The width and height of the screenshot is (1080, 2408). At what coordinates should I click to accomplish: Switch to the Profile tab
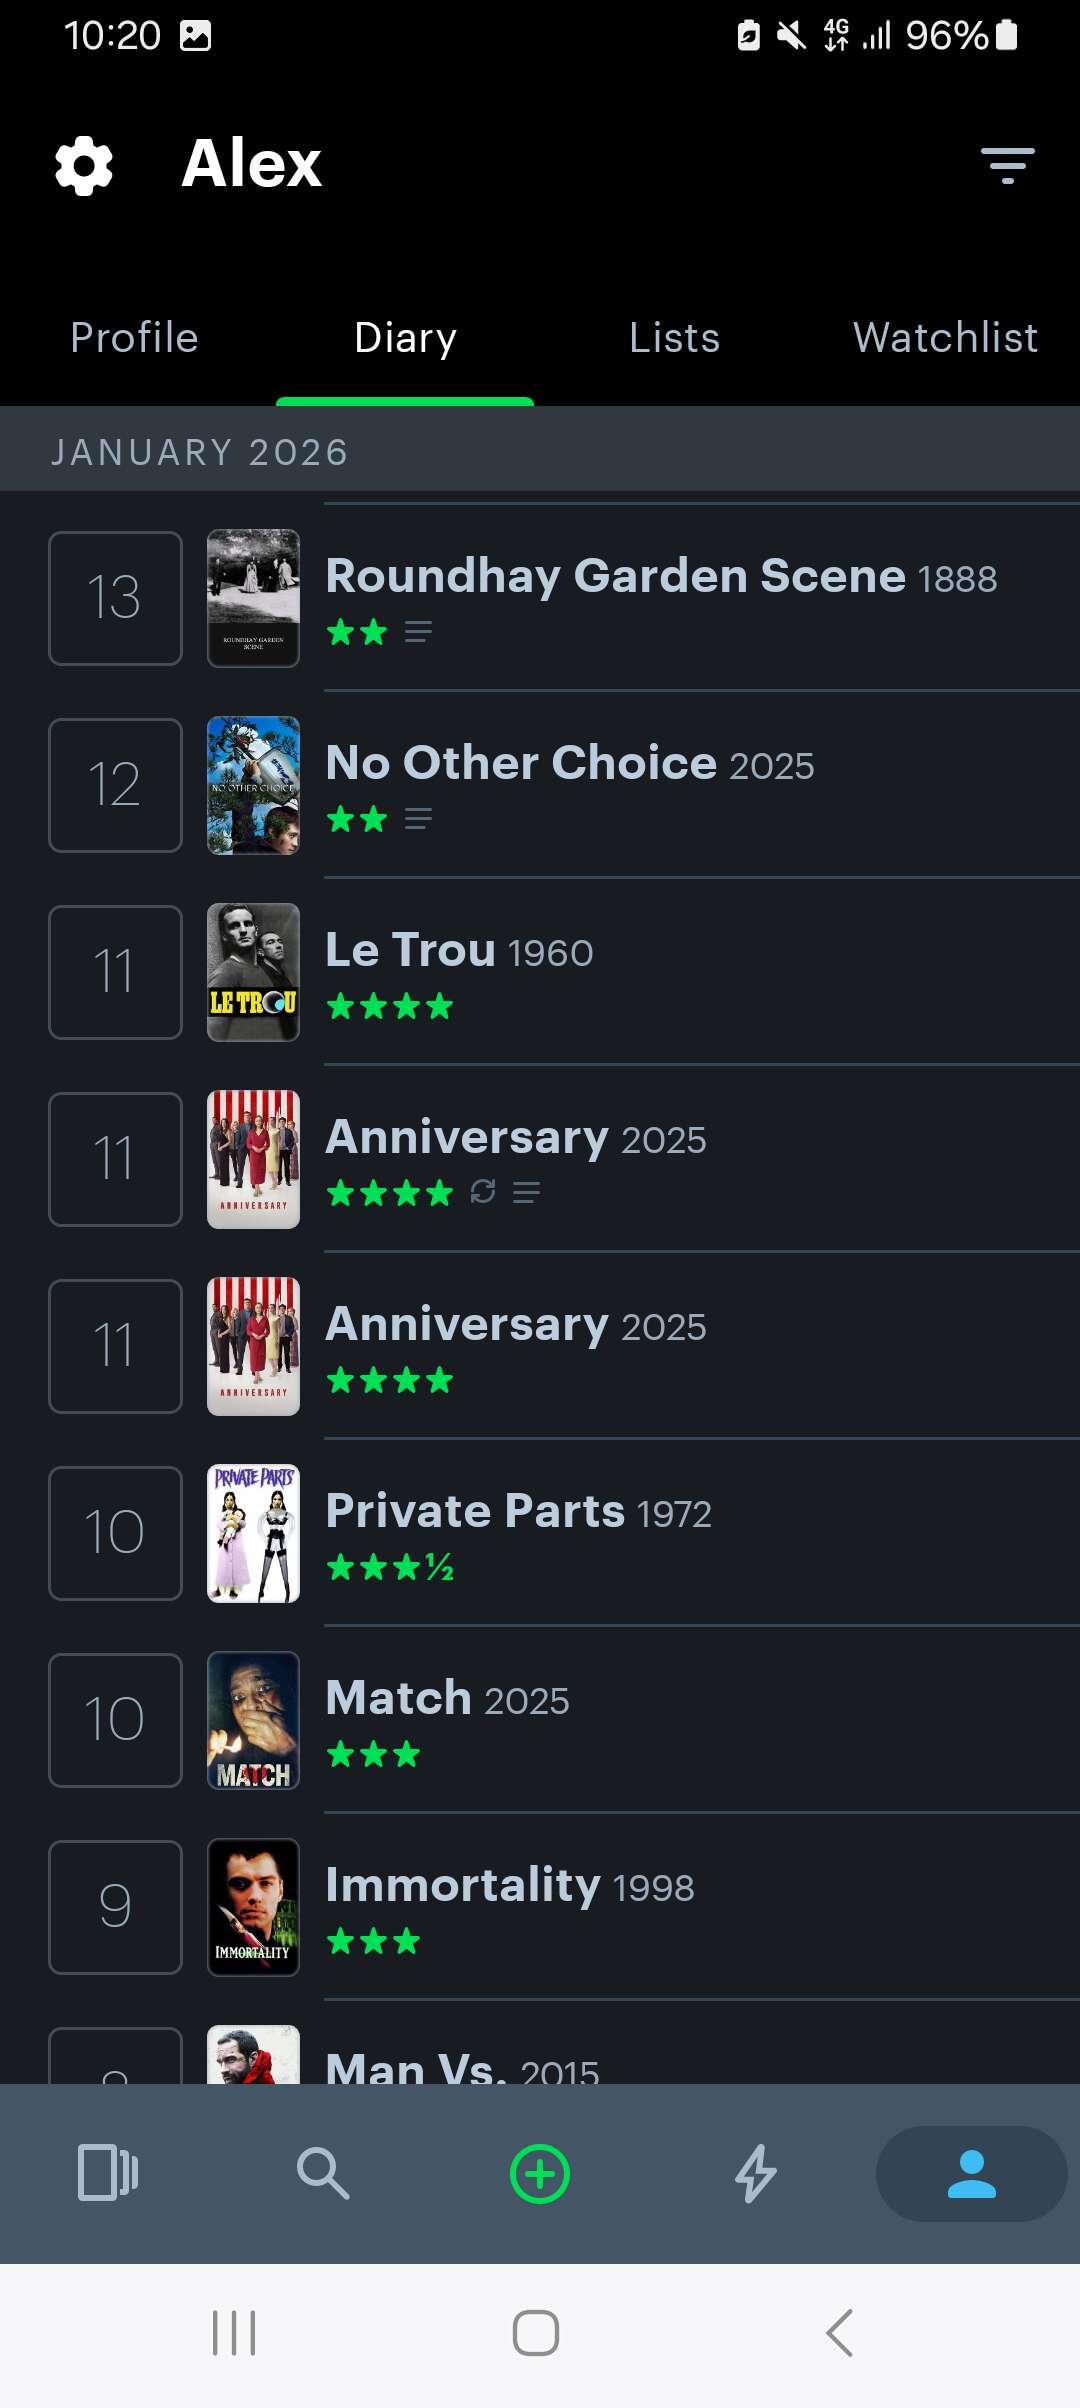135,338
